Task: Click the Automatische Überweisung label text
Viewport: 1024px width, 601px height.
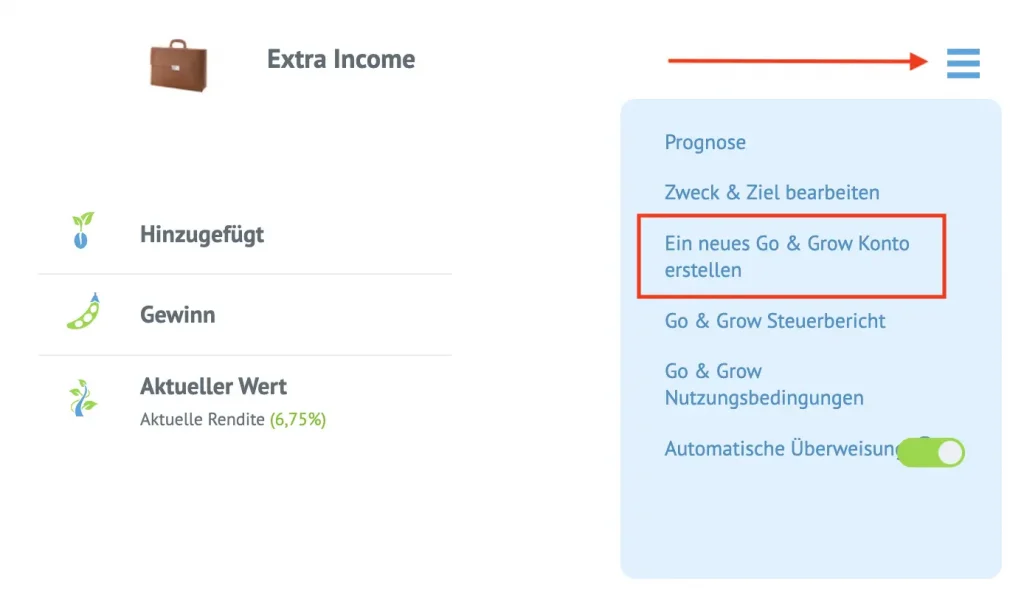Action: (x=780, y=449)
